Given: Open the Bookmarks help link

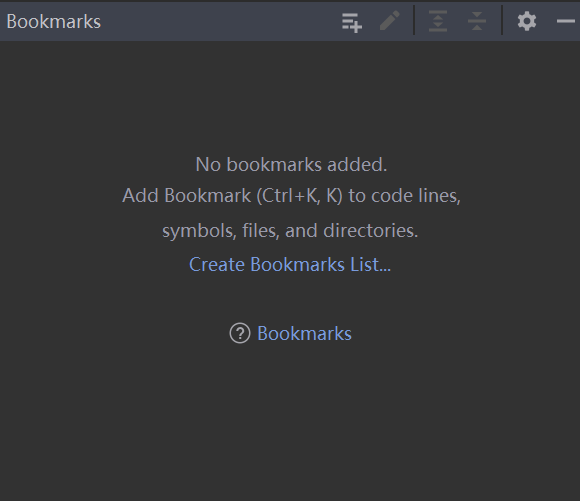Looking at the screenshot, I should point(304,333).
